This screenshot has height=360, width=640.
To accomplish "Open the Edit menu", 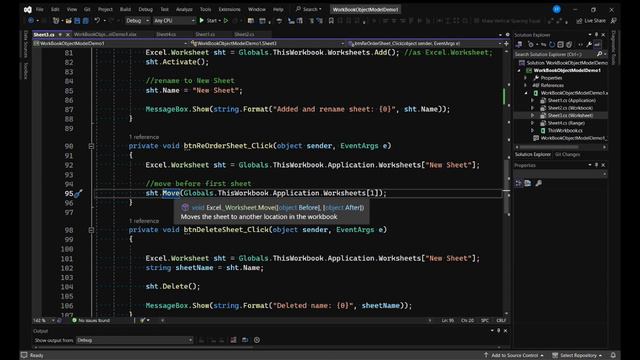I will [55, 9].
